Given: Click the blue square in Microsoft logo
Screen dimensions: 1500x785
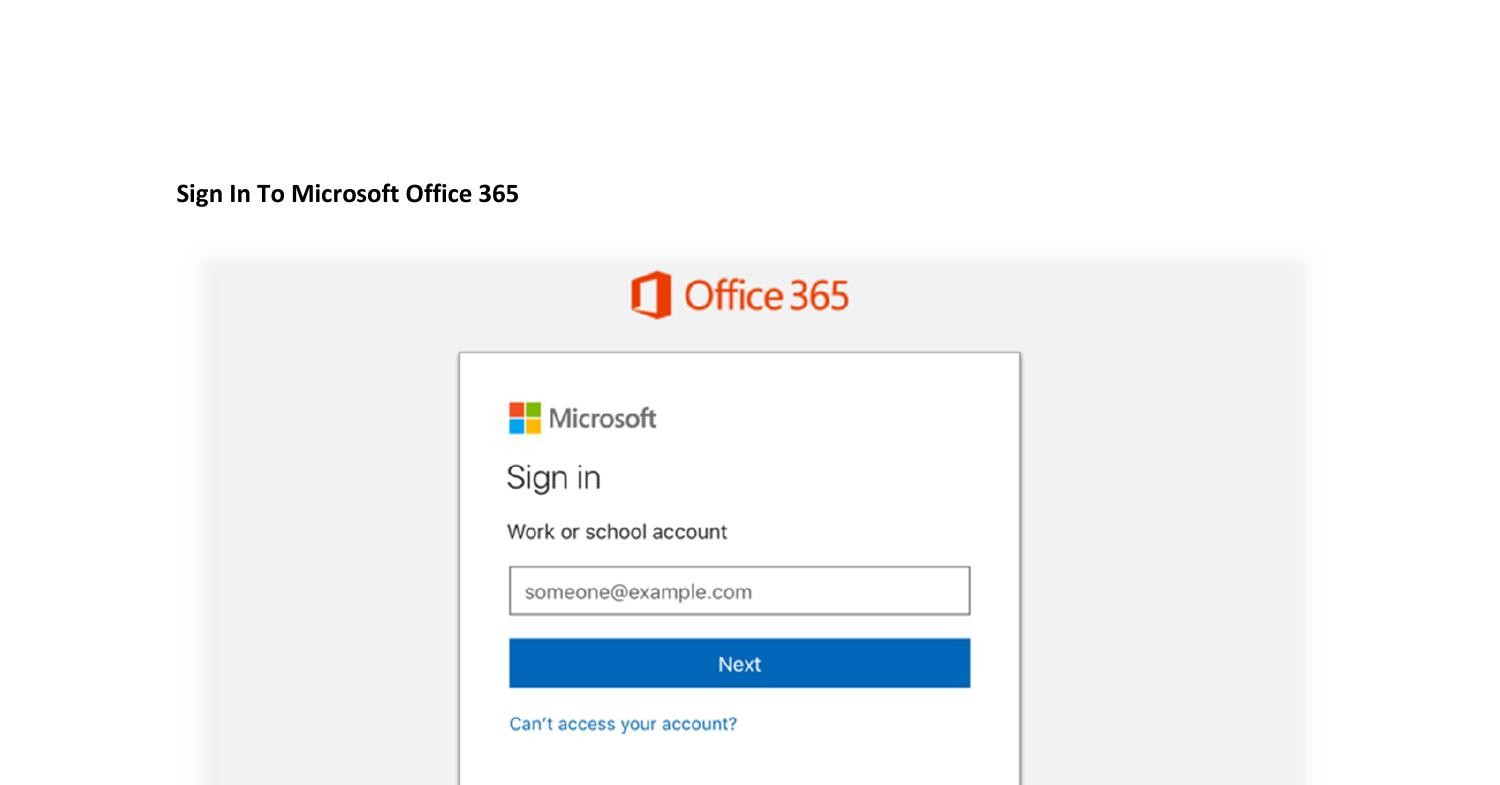Looking at the screenshot, I should point(517,426).
